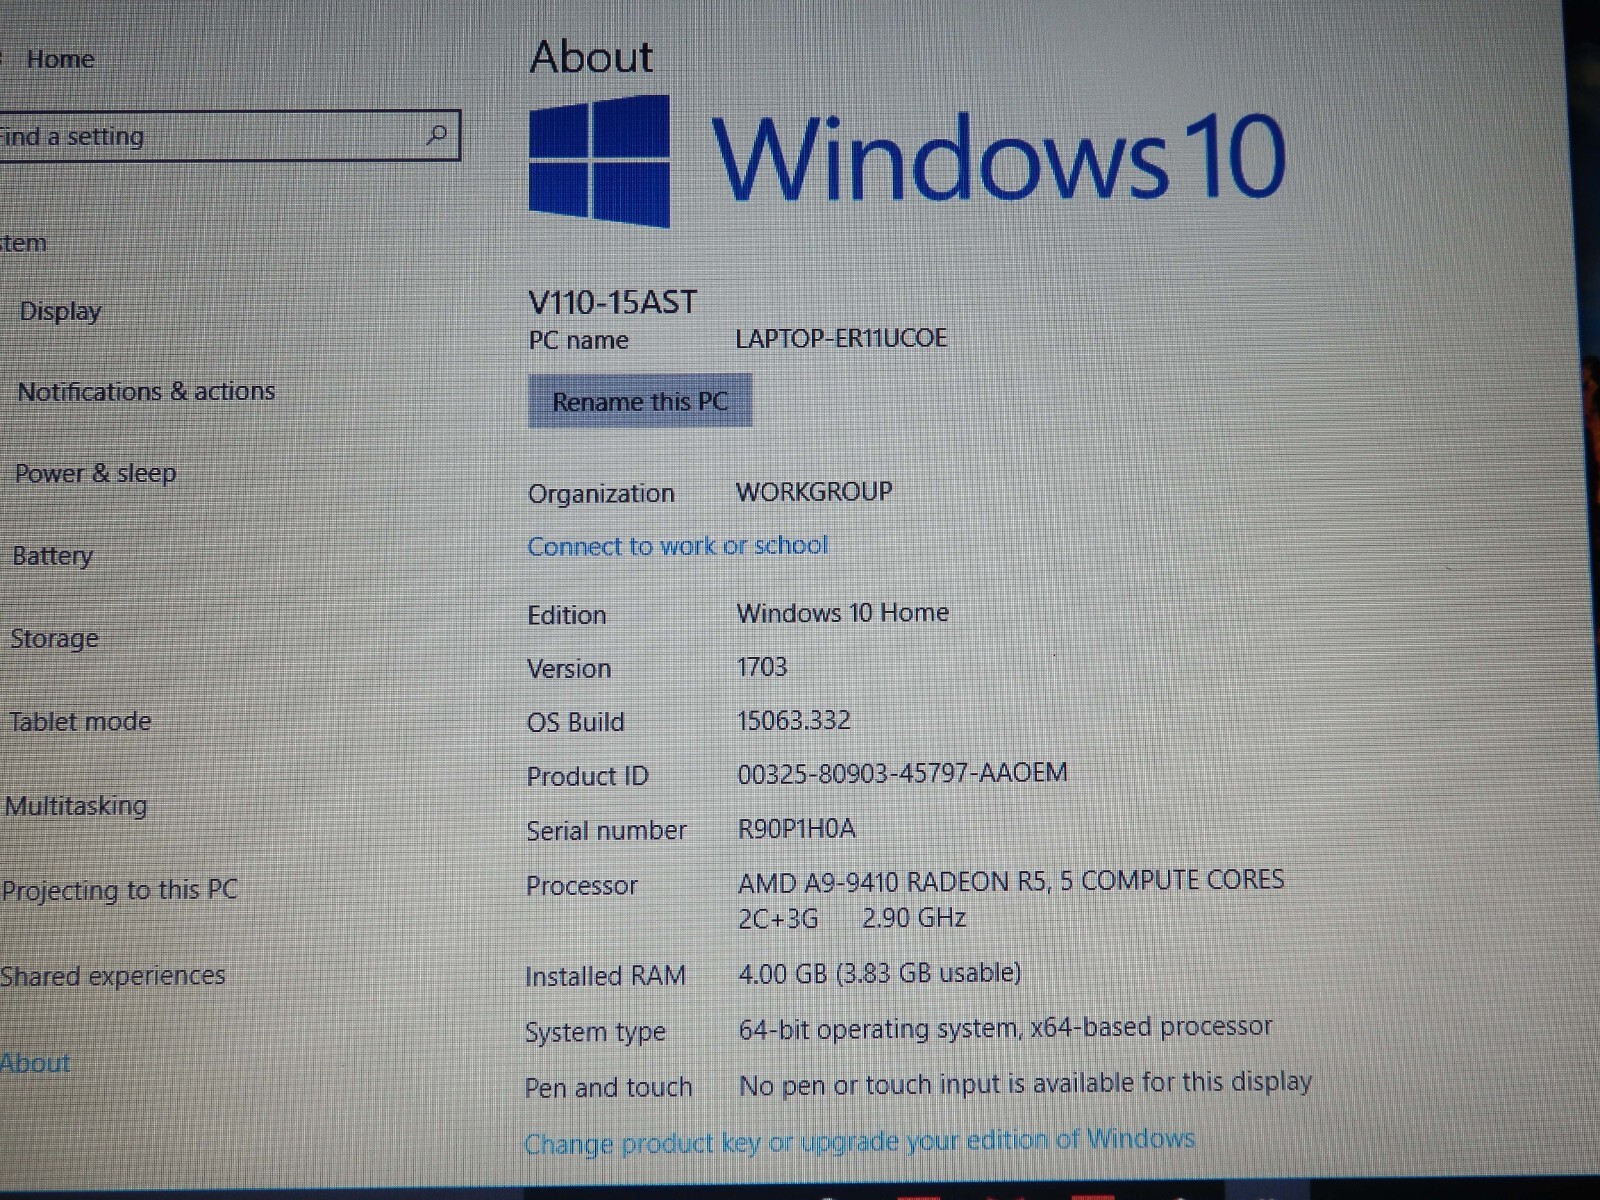Click the Edition label
Image resolution: width=1600 pixels, height=1200 pixels.
pos(567,615)
